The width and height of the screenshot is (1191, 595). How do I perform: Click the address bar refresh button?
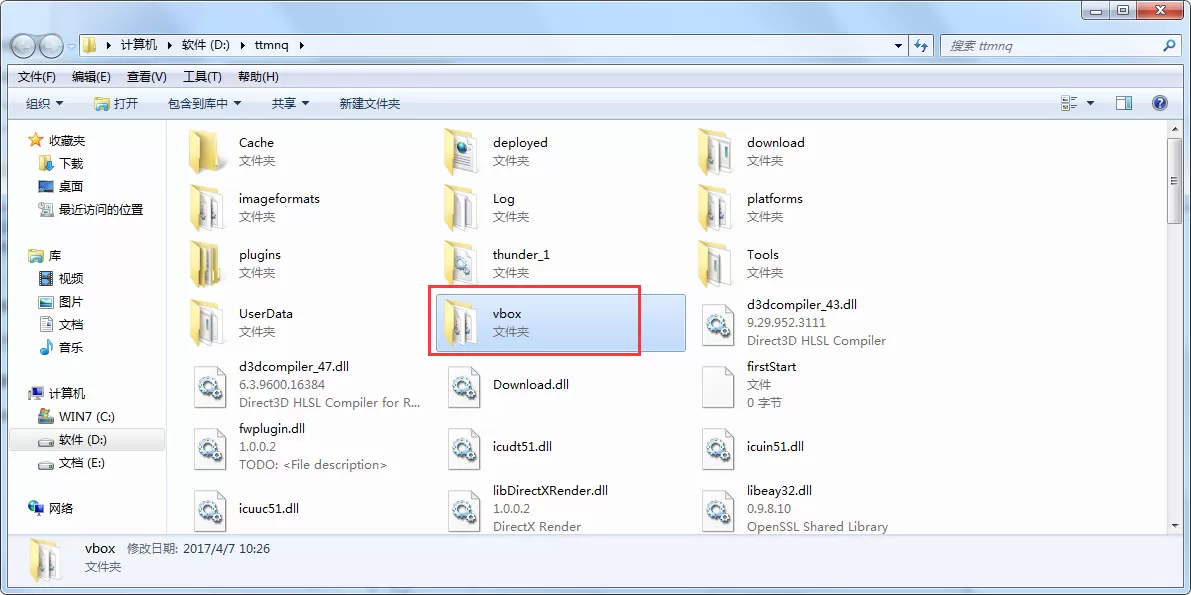[921, 46]
